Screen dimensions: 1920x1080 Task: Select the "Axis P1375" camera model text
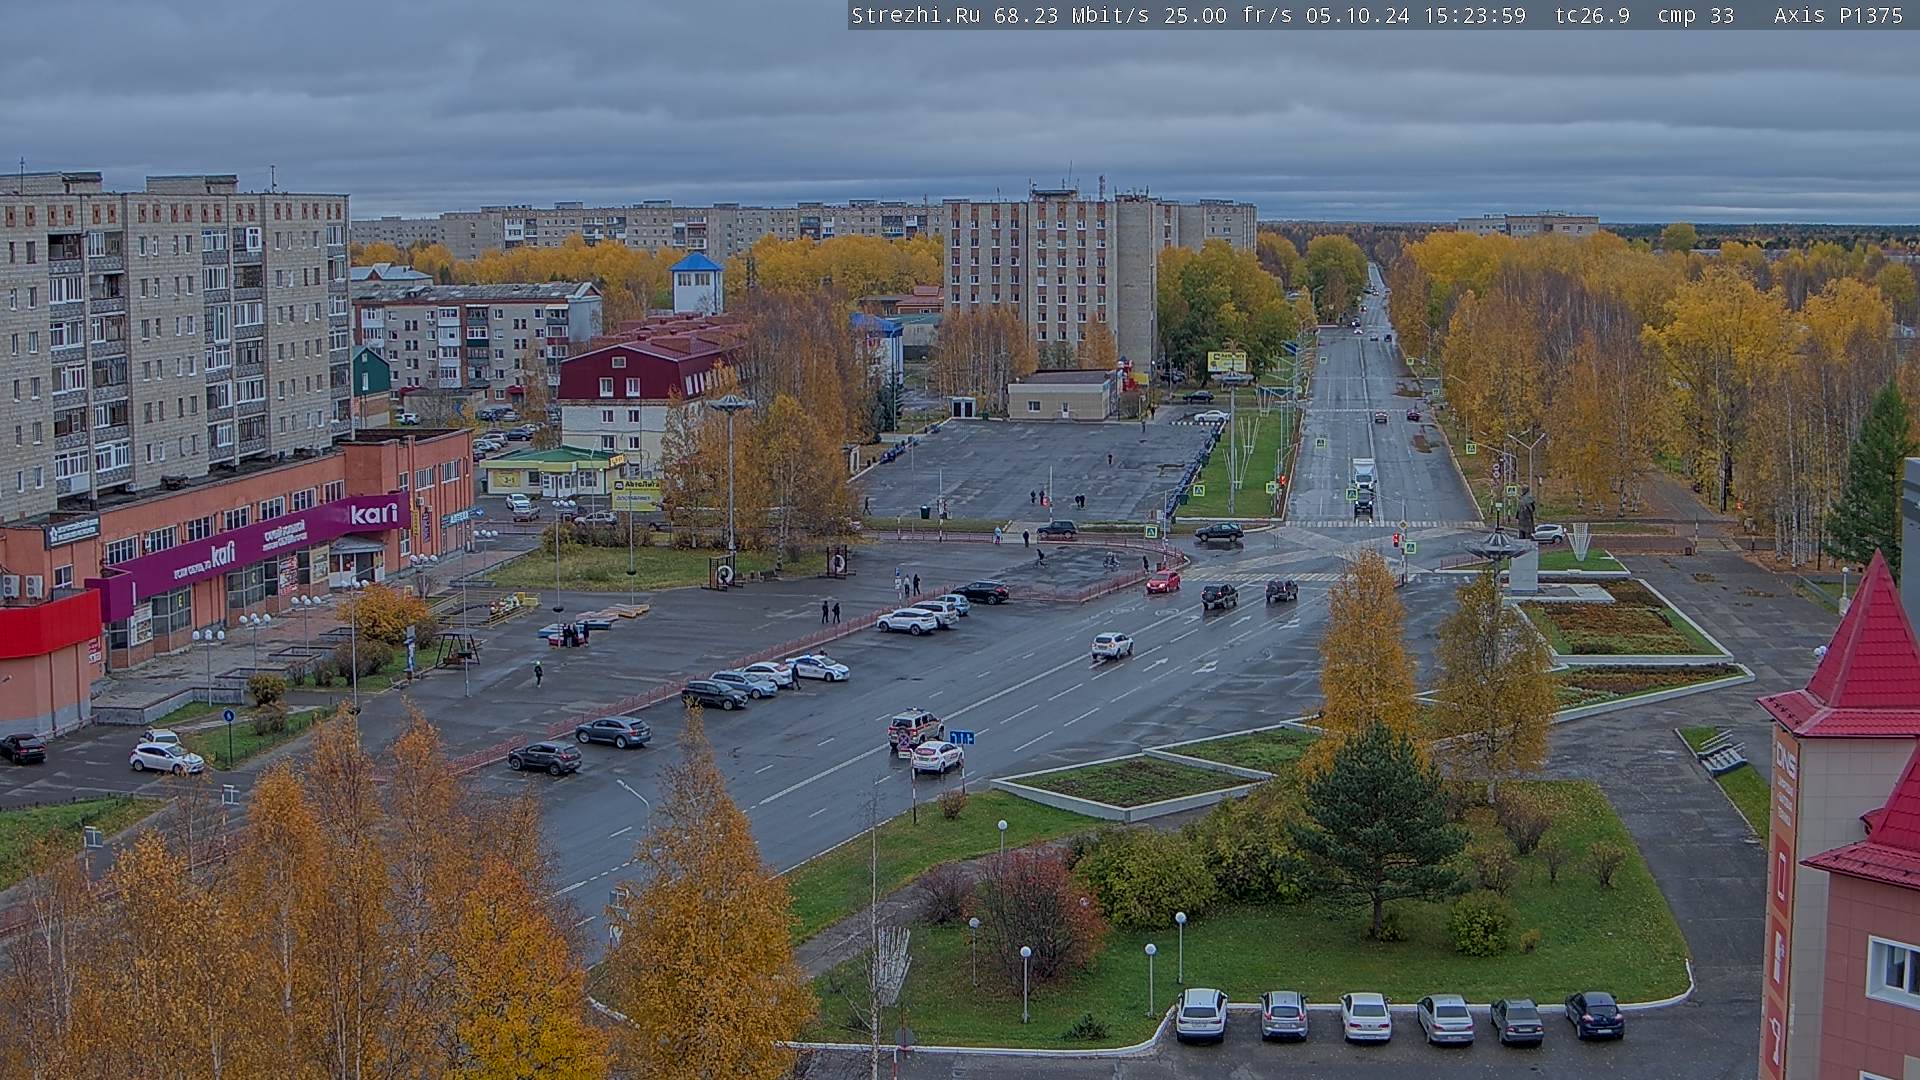(x=1838, y=15)
